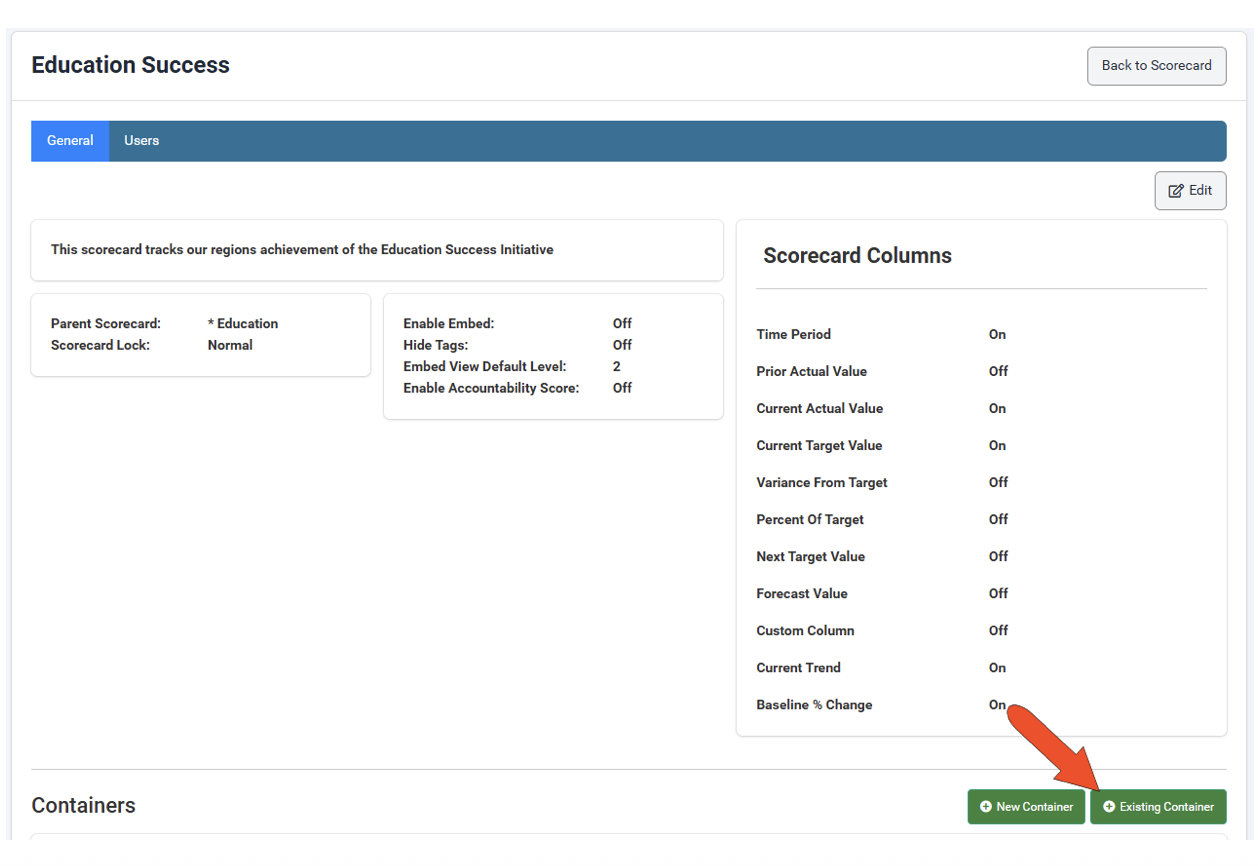1258x866 pixels.
Task: Click the Enable Accountability Score label
Action: (491, 388)
